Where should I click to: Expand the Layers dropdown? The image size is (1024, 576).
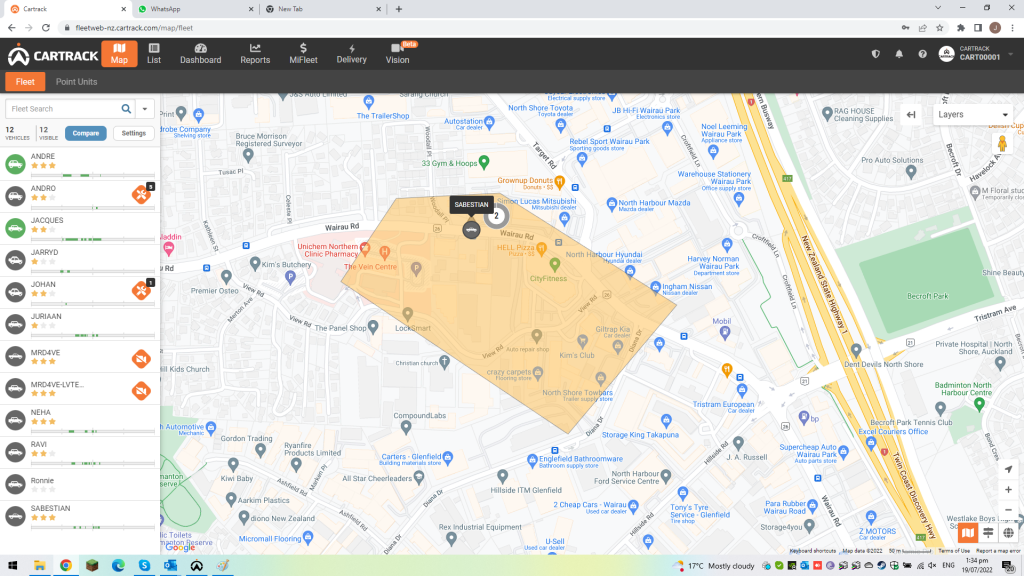click(972, 115)
